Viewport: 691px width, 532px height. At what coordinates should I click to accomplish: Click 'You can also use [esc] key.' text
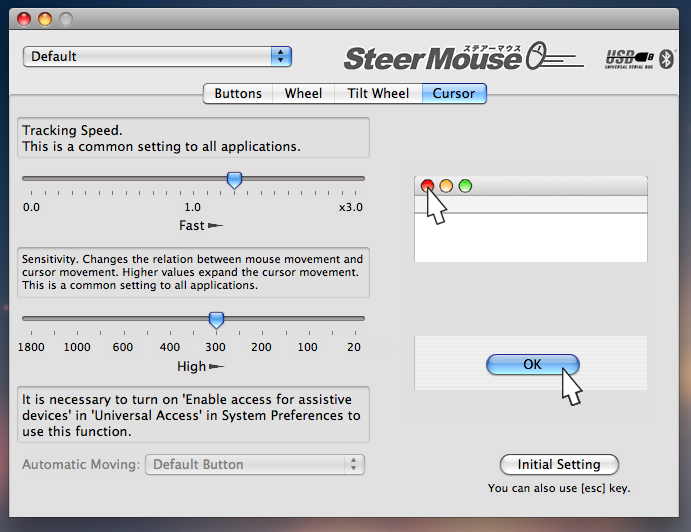559,488
